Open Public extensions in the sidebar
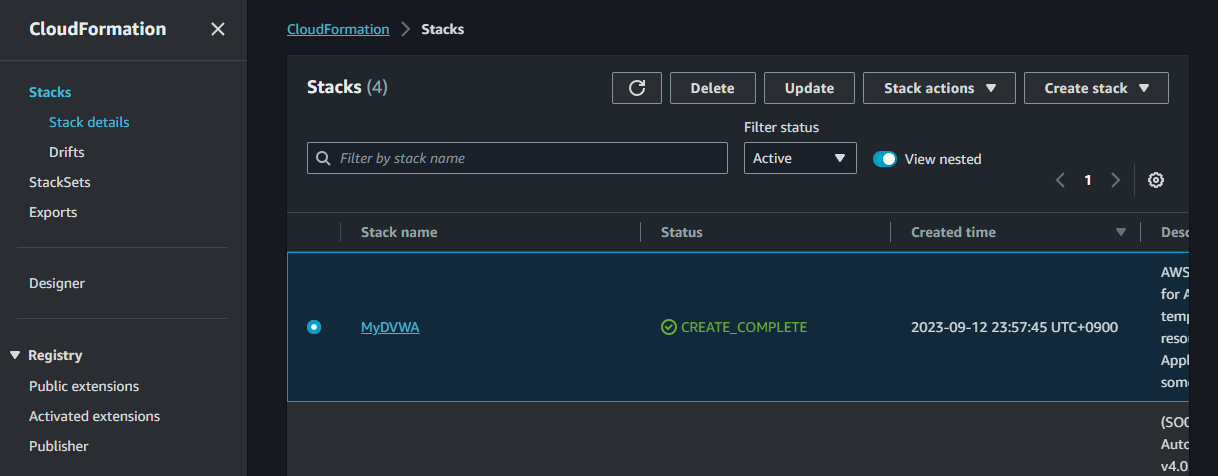 (84, 386)
